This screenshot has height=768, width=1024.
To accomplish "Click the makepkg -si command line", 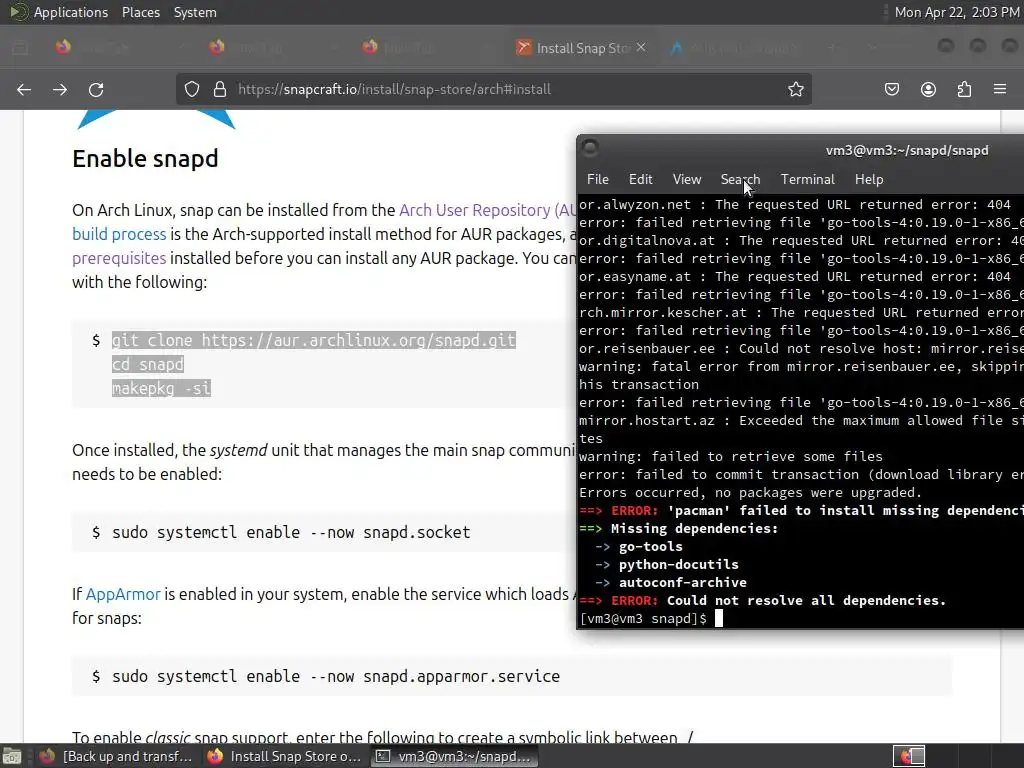I will [x=161, y=389].
